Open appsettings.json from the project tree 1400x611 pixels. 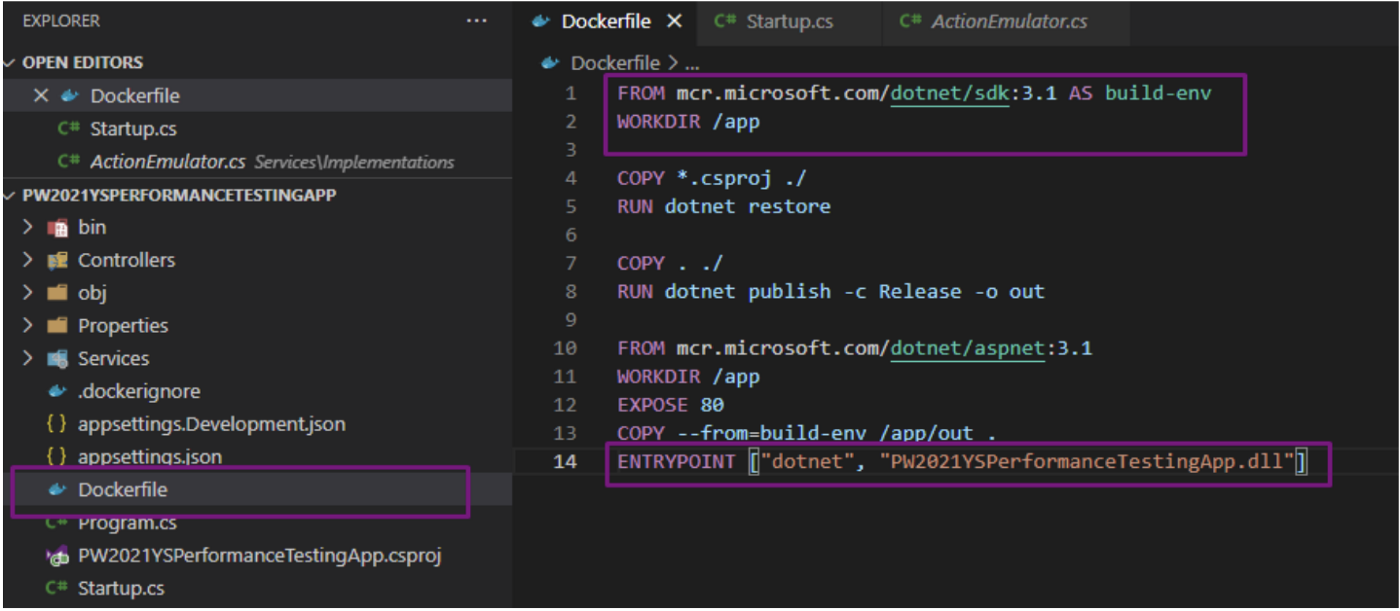pyautogui.click(x=150, y=457)
